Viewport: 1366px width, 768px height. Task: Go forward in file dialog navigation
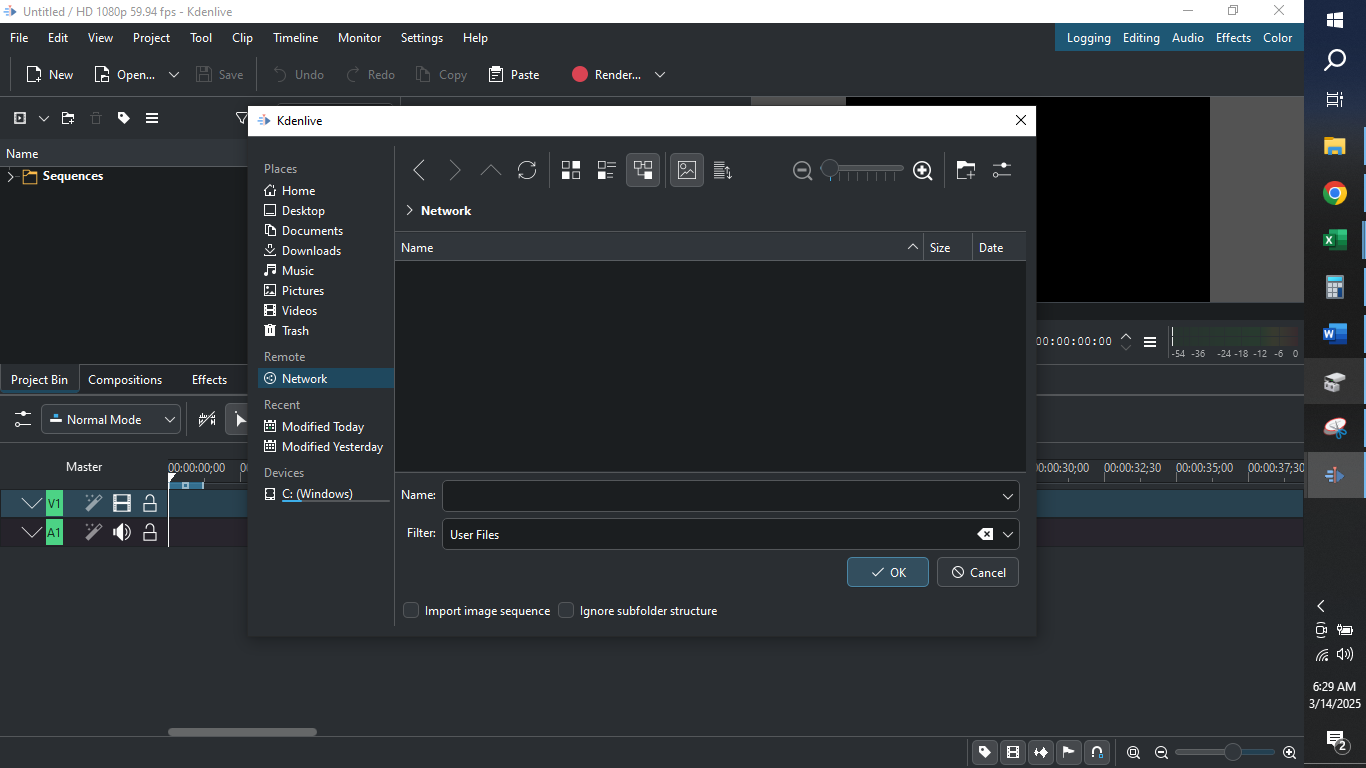click(x=455, y=171)
